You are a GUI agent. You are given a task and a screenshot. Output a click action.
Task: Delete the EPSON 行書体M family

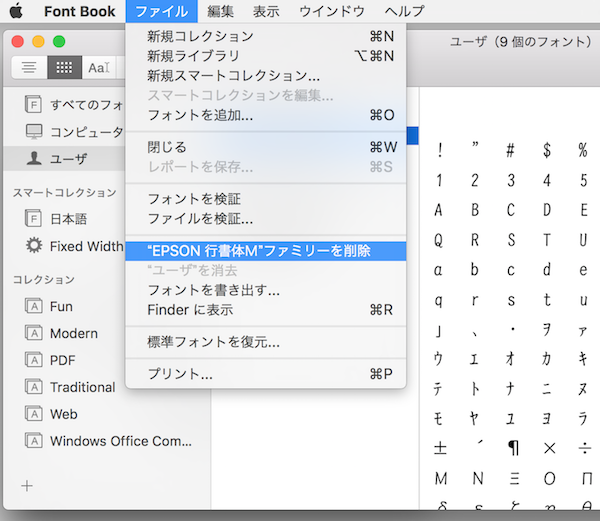pos(266,251)
